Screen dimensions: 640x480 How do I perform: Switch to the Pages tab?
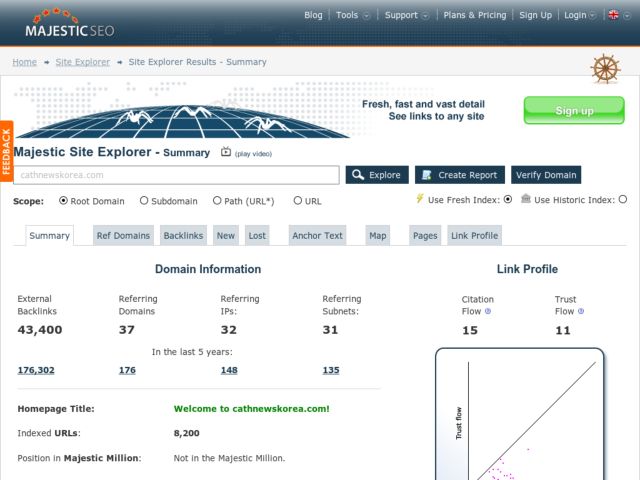click(425, 236)
